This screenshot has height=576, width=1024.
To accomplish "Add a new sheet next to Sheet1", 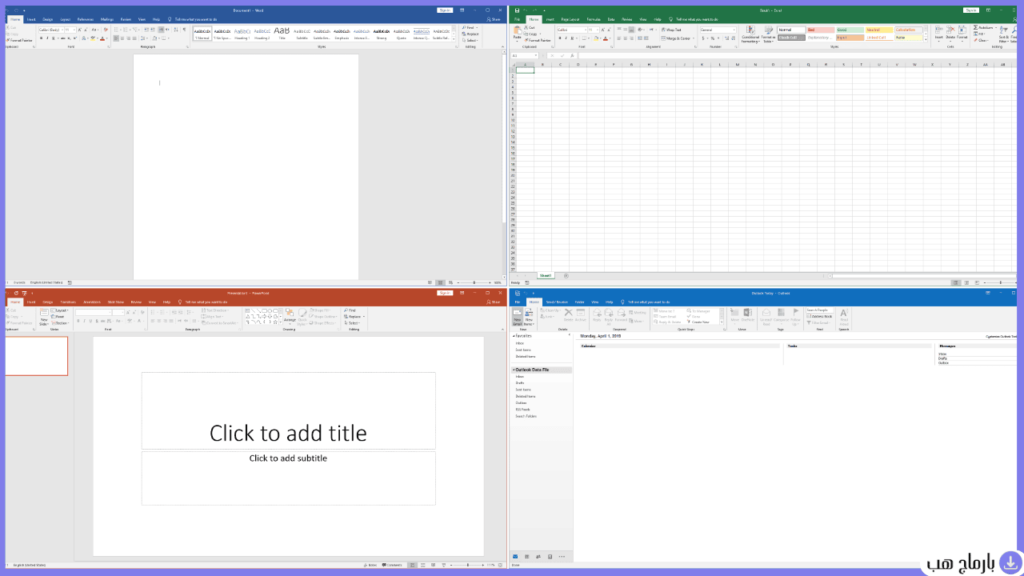I will tap(566, 276).
